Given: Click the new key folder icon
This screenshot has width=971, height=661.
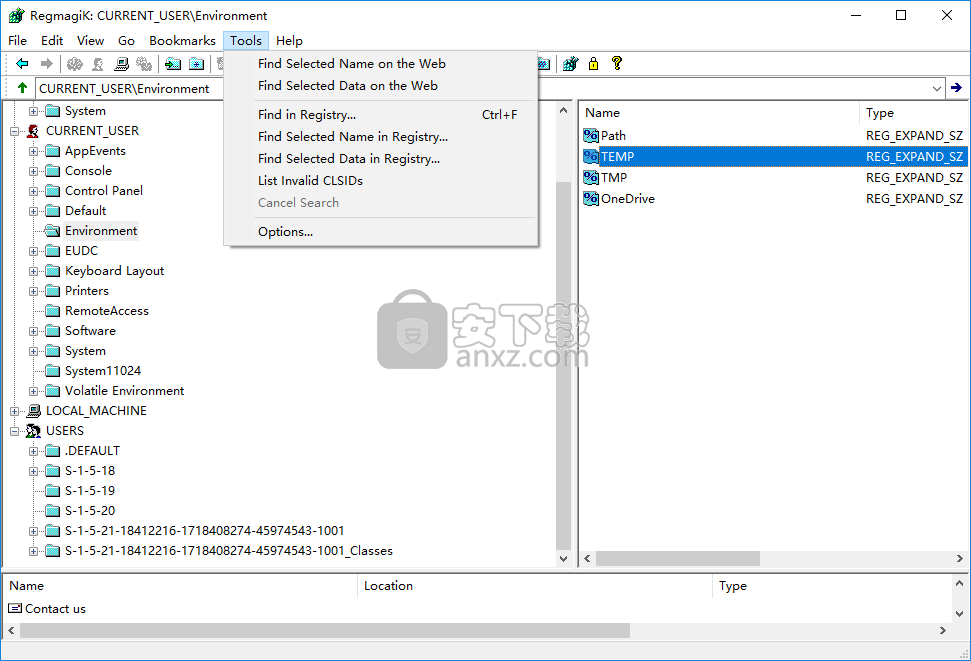Looking at the screenshot, I should 196,63.
